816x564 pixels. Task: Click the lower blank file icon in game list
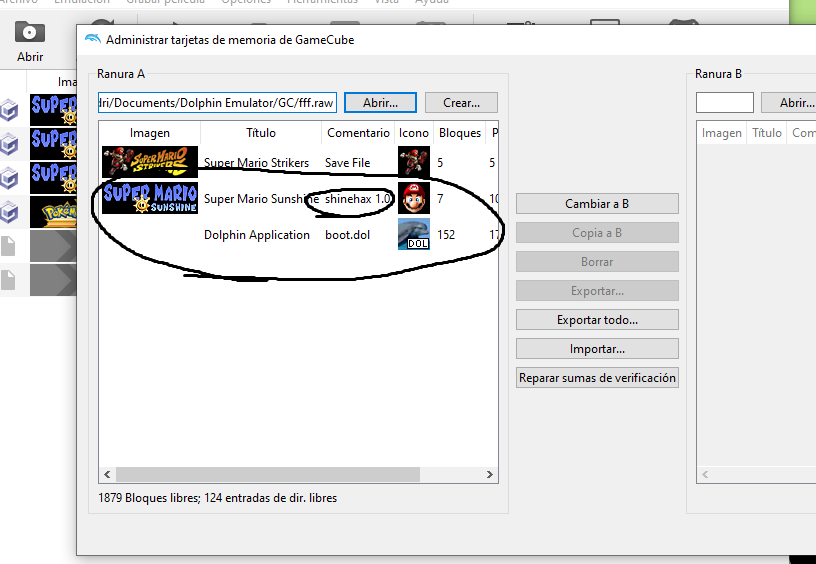[x=8, y=280]
